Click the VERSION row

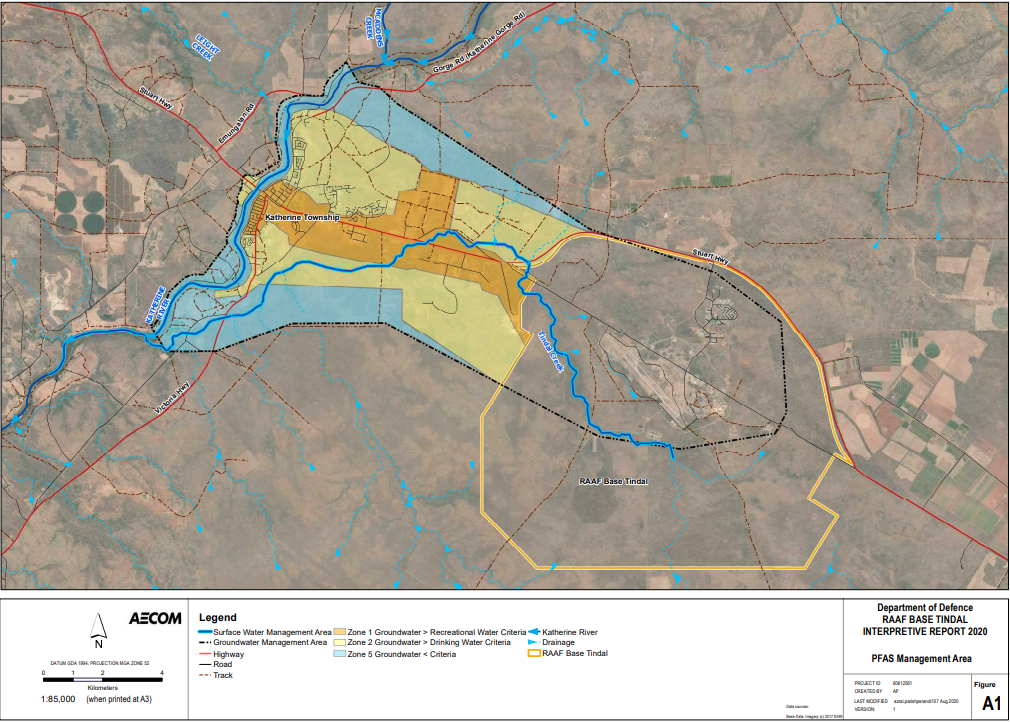(x=875, y=709)
